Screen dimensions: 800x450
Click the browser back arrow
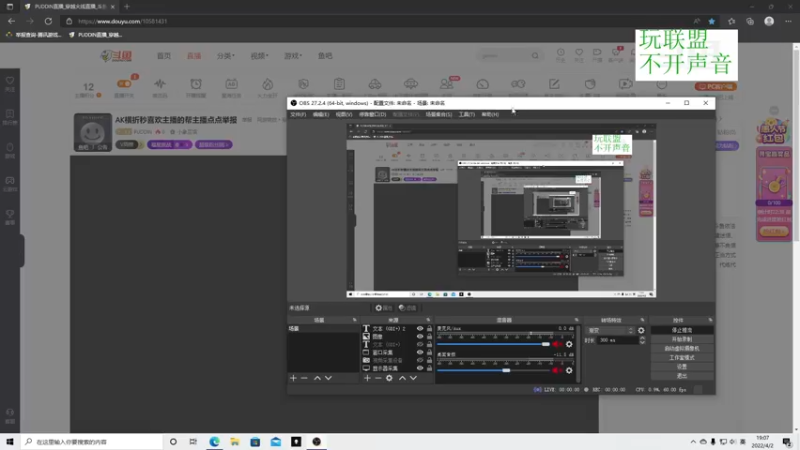11,21
